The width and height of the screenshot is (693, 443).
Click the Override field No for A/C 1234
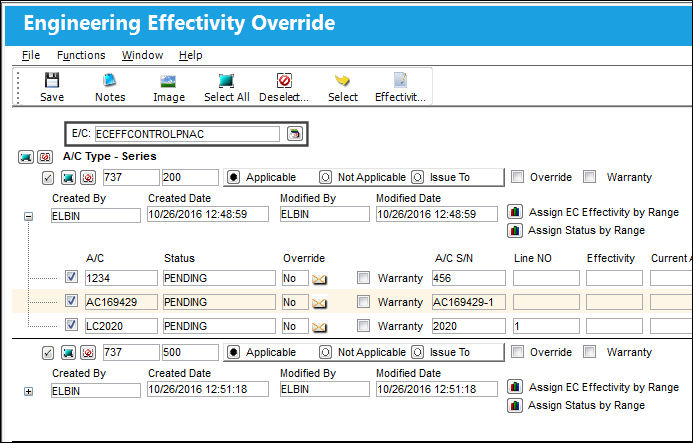pyautogui.click(x=295, y=278)
